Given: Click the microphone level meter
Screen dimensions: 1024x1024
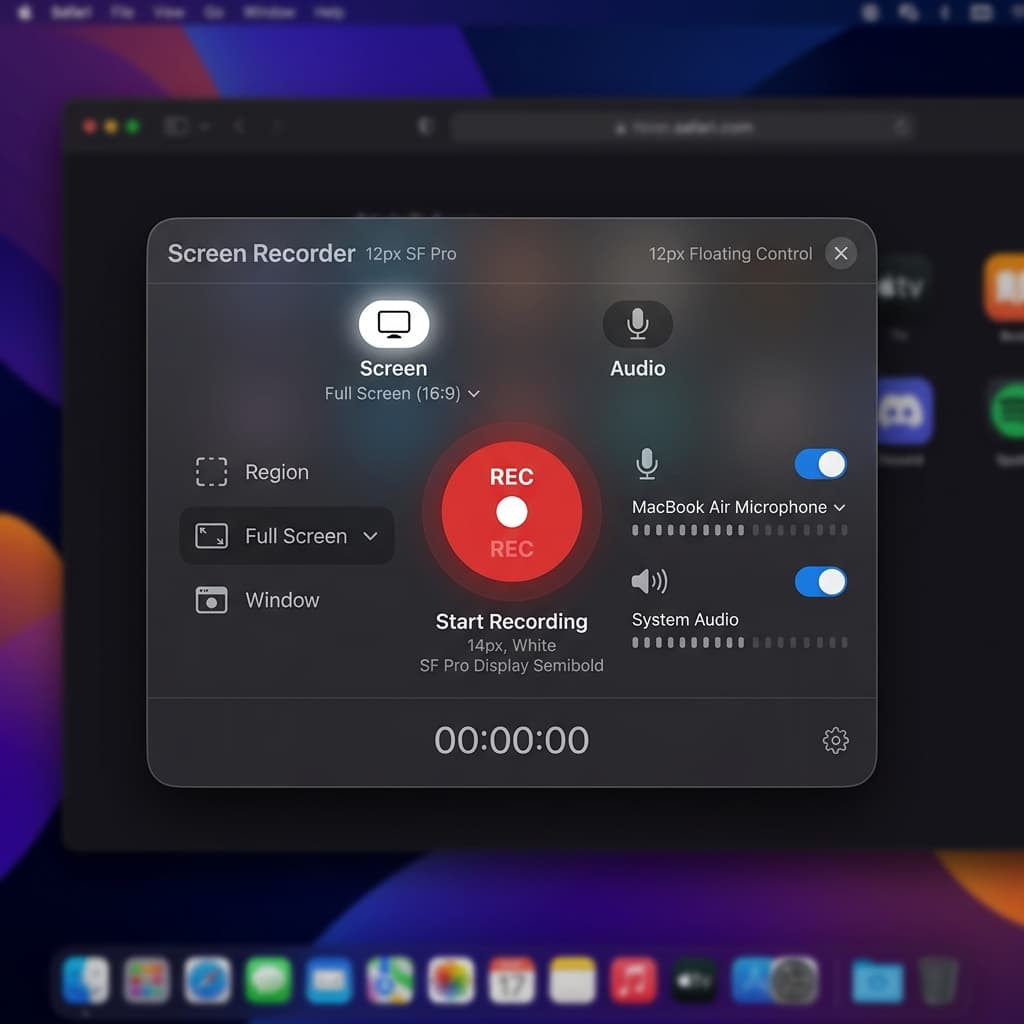Looking at the screenshot, I should (739, 530).
